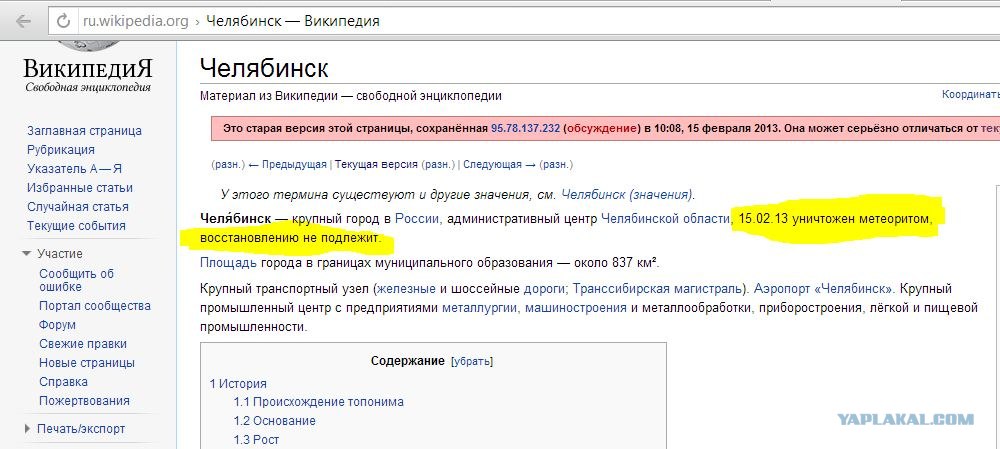Screen dimensions: 1000x449
Task: Open Указатель А—Я link
Action: (x=74, y=169)
